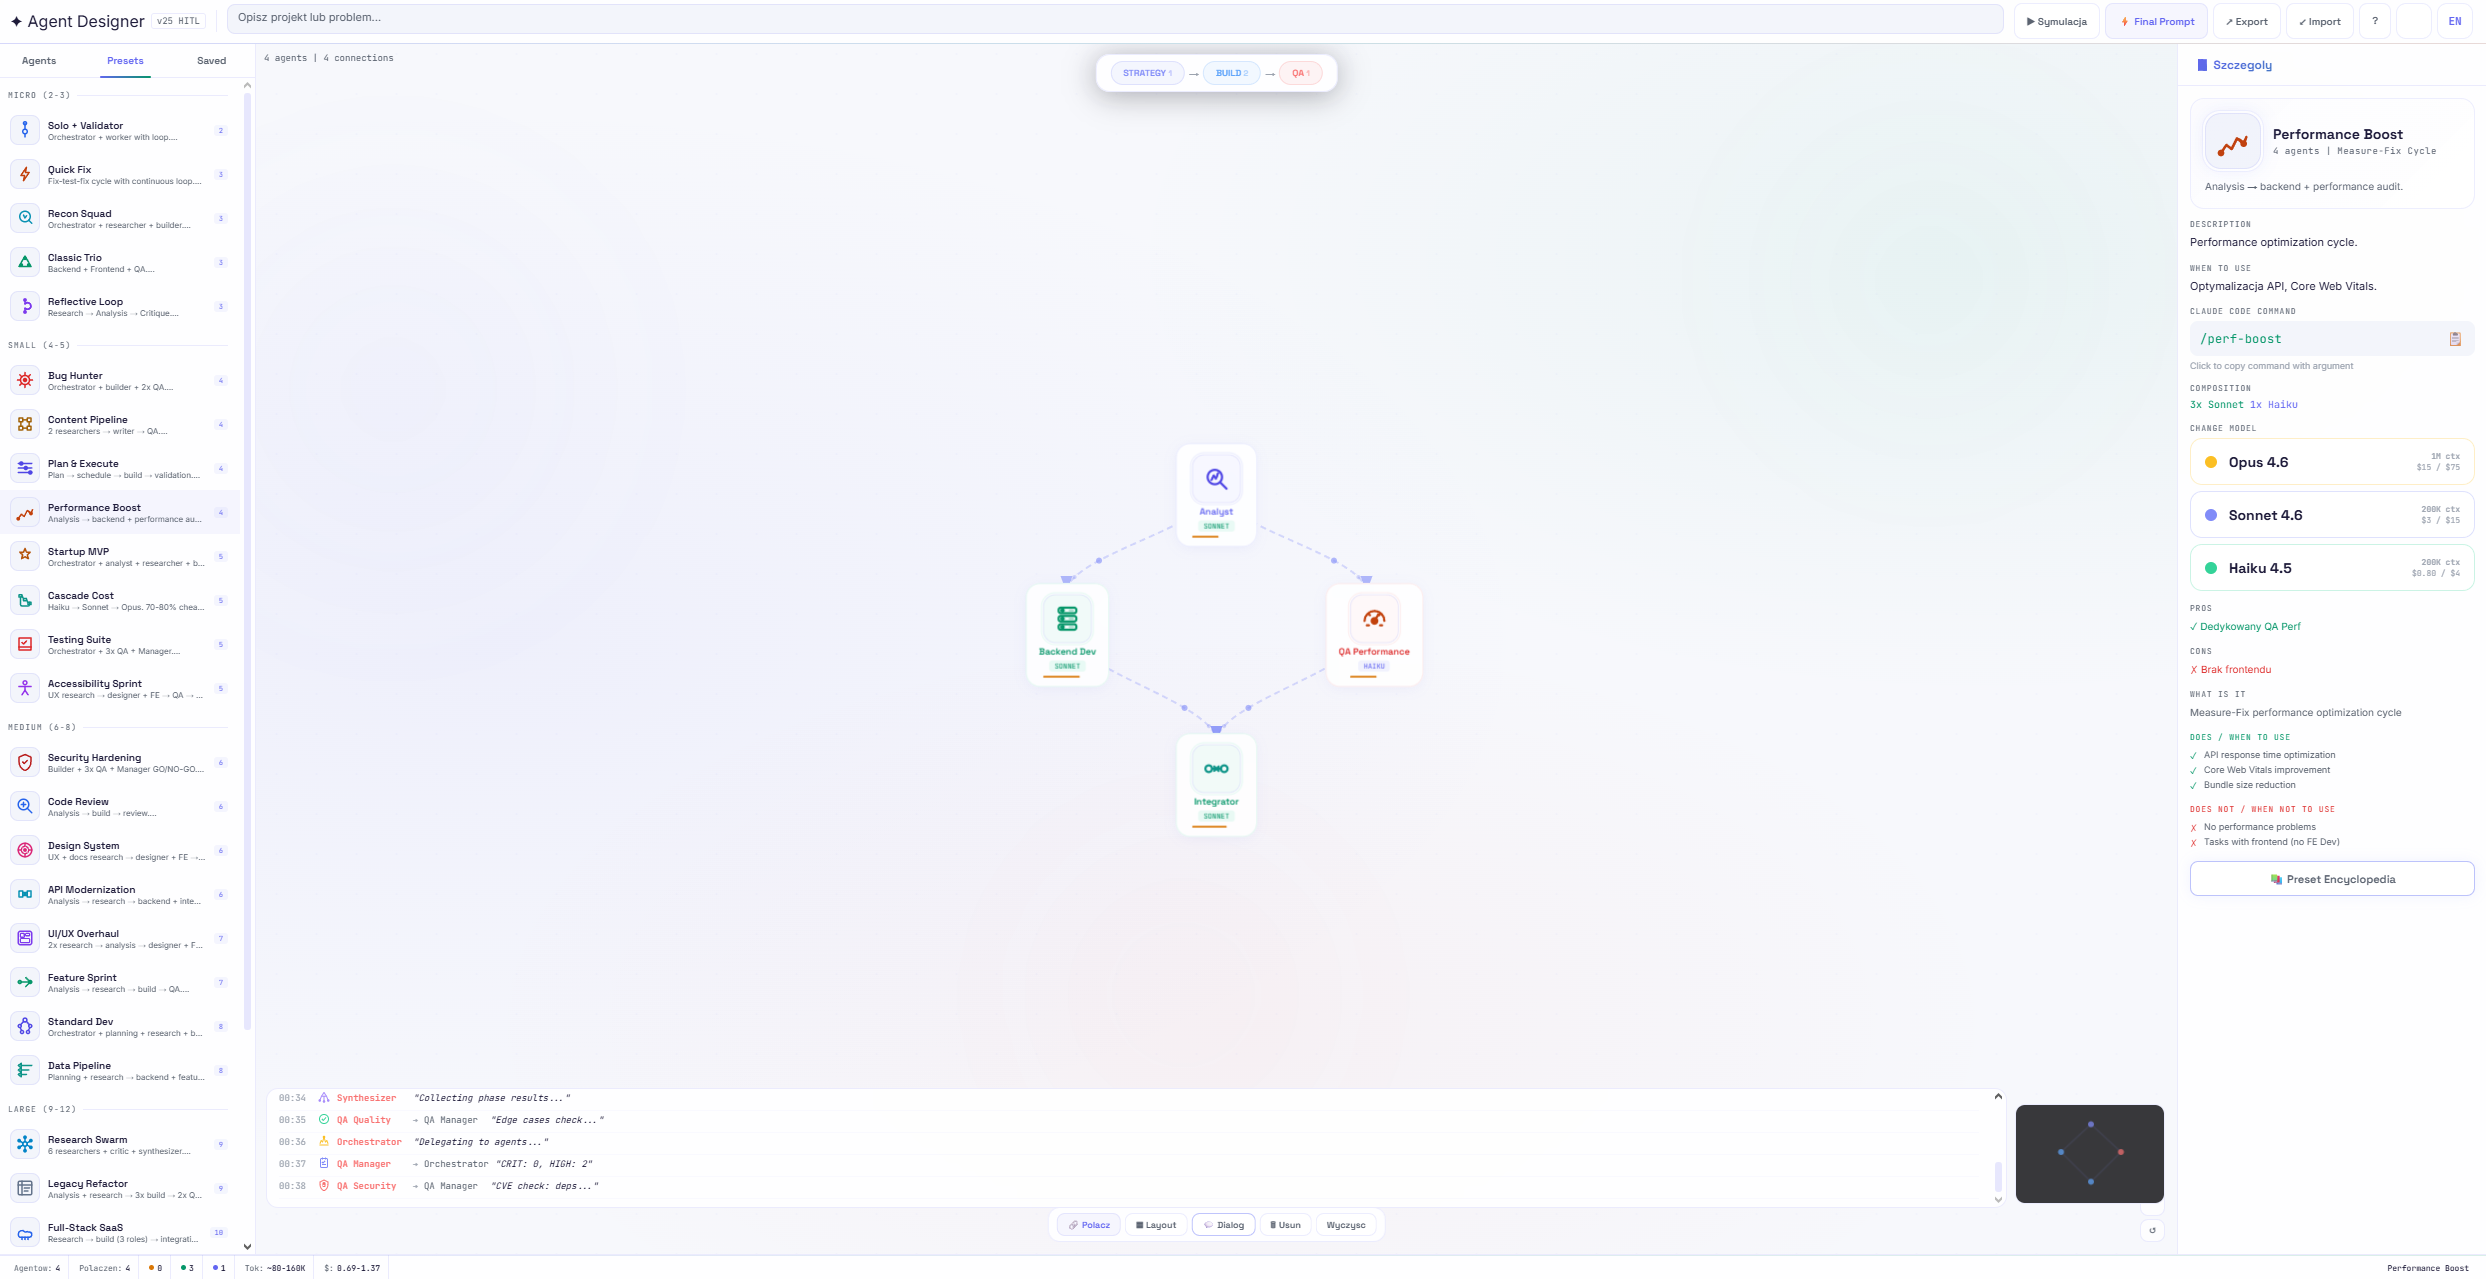
Task: Click the Backend Dev node icon
Action: (1066, 620)
